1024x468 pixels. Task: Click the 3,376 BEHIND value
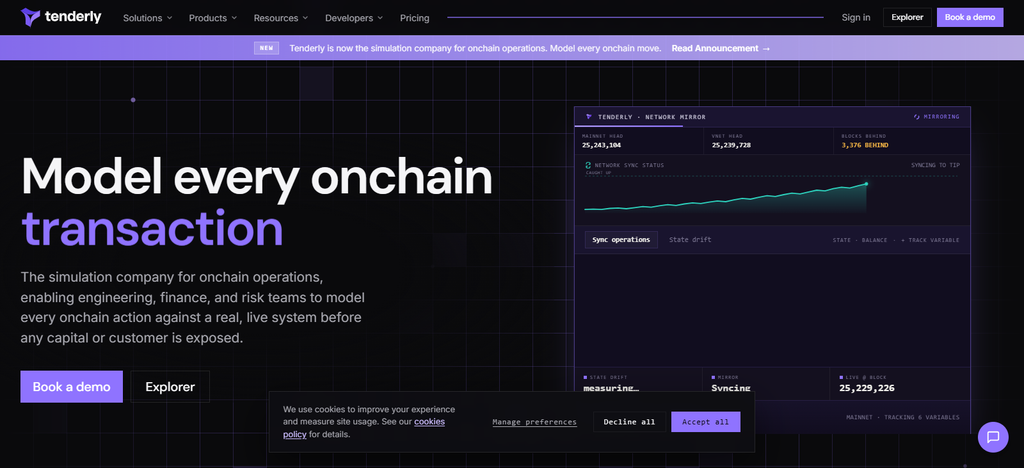865,145
